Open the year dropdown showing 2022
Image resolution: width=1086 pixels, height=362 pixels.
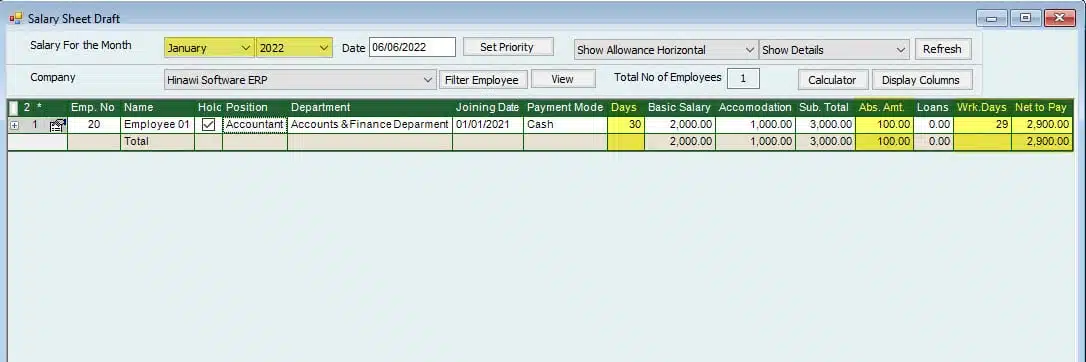(294, 48)
